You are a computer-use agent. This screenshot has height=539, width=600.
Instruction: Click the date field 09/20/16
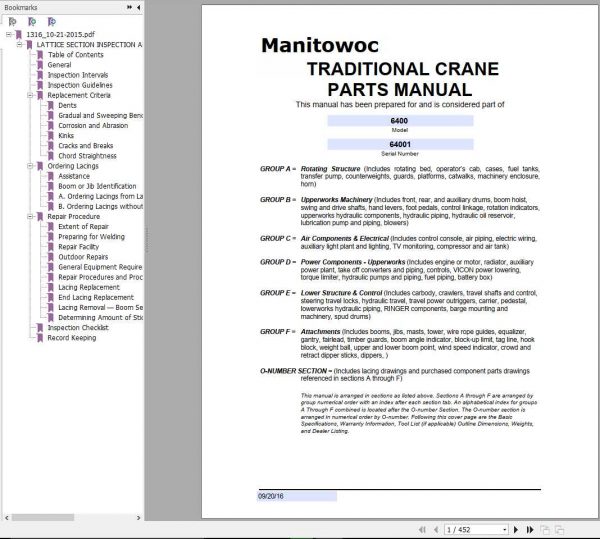click(297, 496)
